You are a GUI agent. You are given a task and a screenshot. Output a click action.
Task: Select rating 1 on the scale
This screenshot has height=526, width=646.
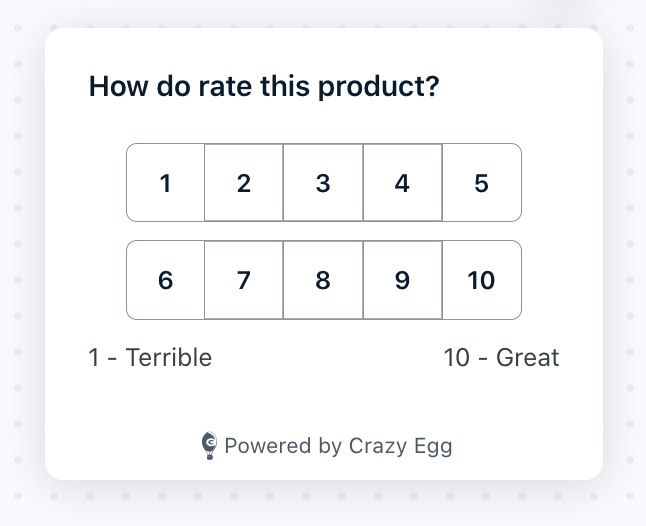click(165, 182)
